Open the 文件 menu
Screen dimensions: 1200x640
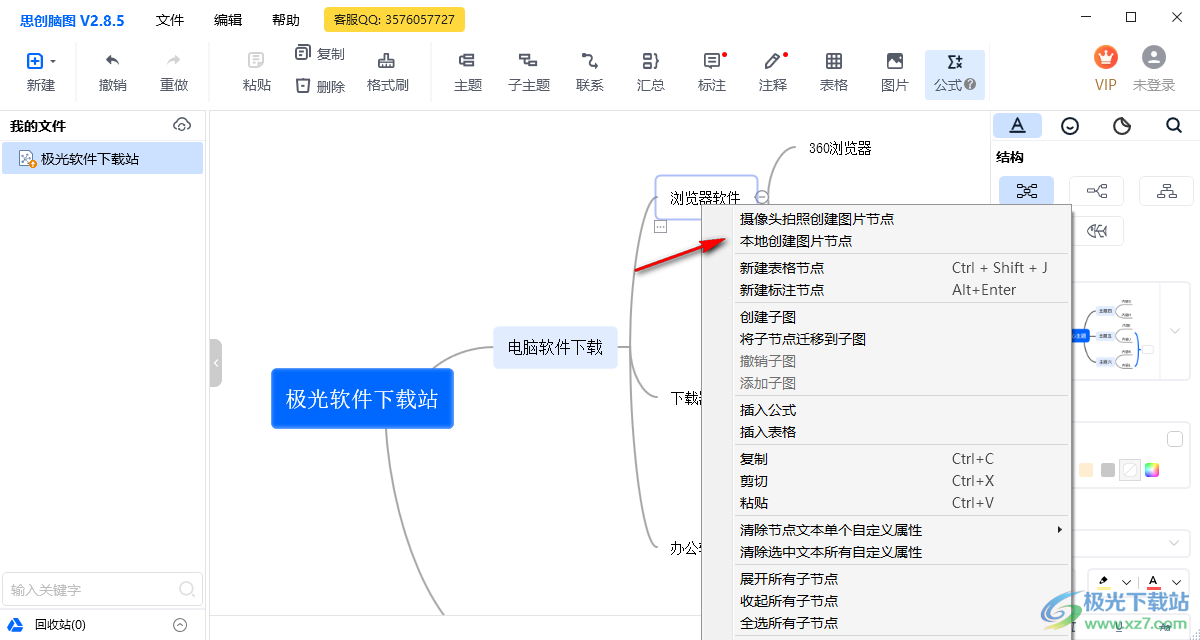[170, 20]
